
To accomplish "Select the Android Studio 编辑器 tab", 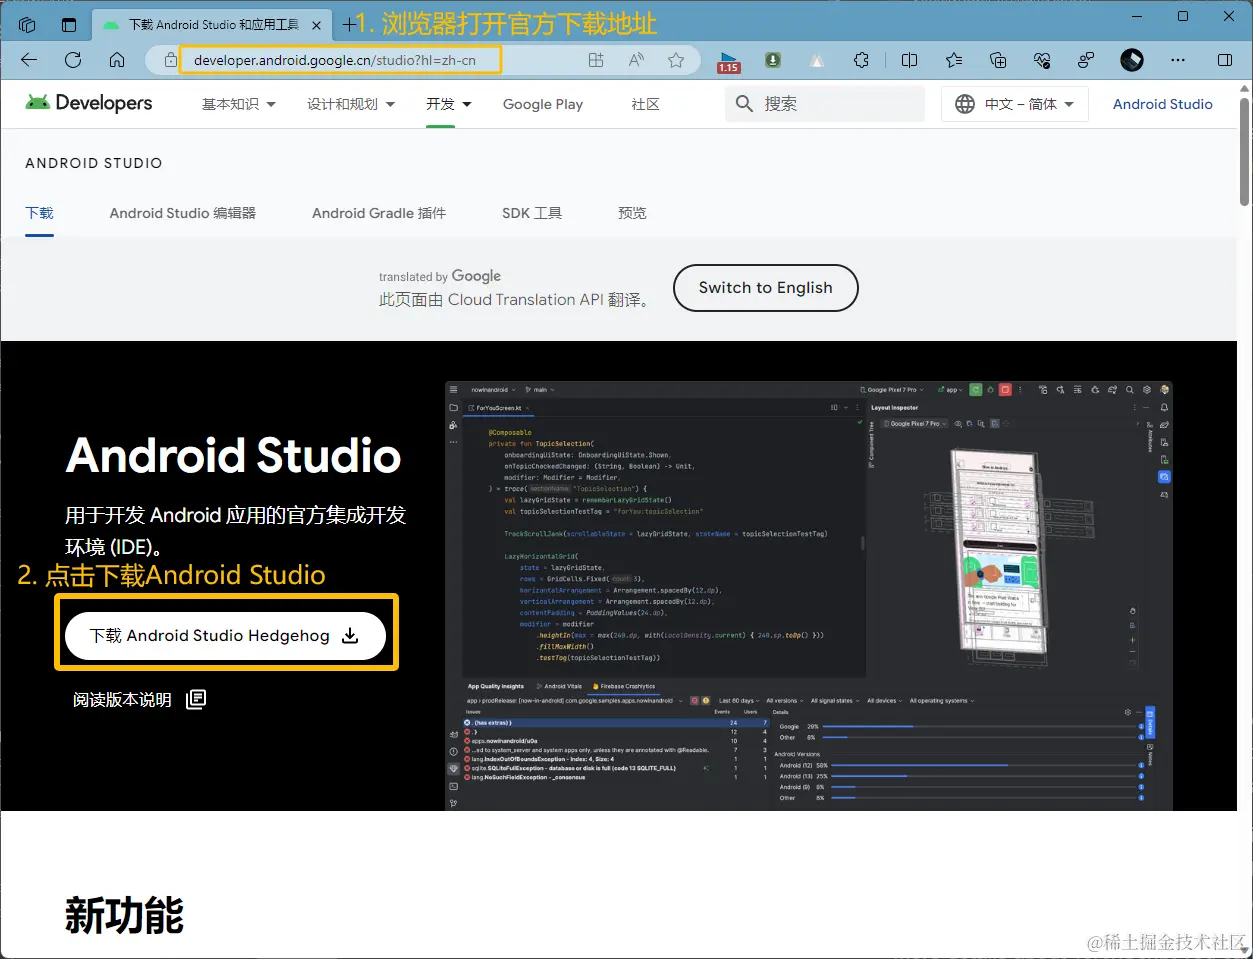I will pyautogui.click(x=183, y=213).
